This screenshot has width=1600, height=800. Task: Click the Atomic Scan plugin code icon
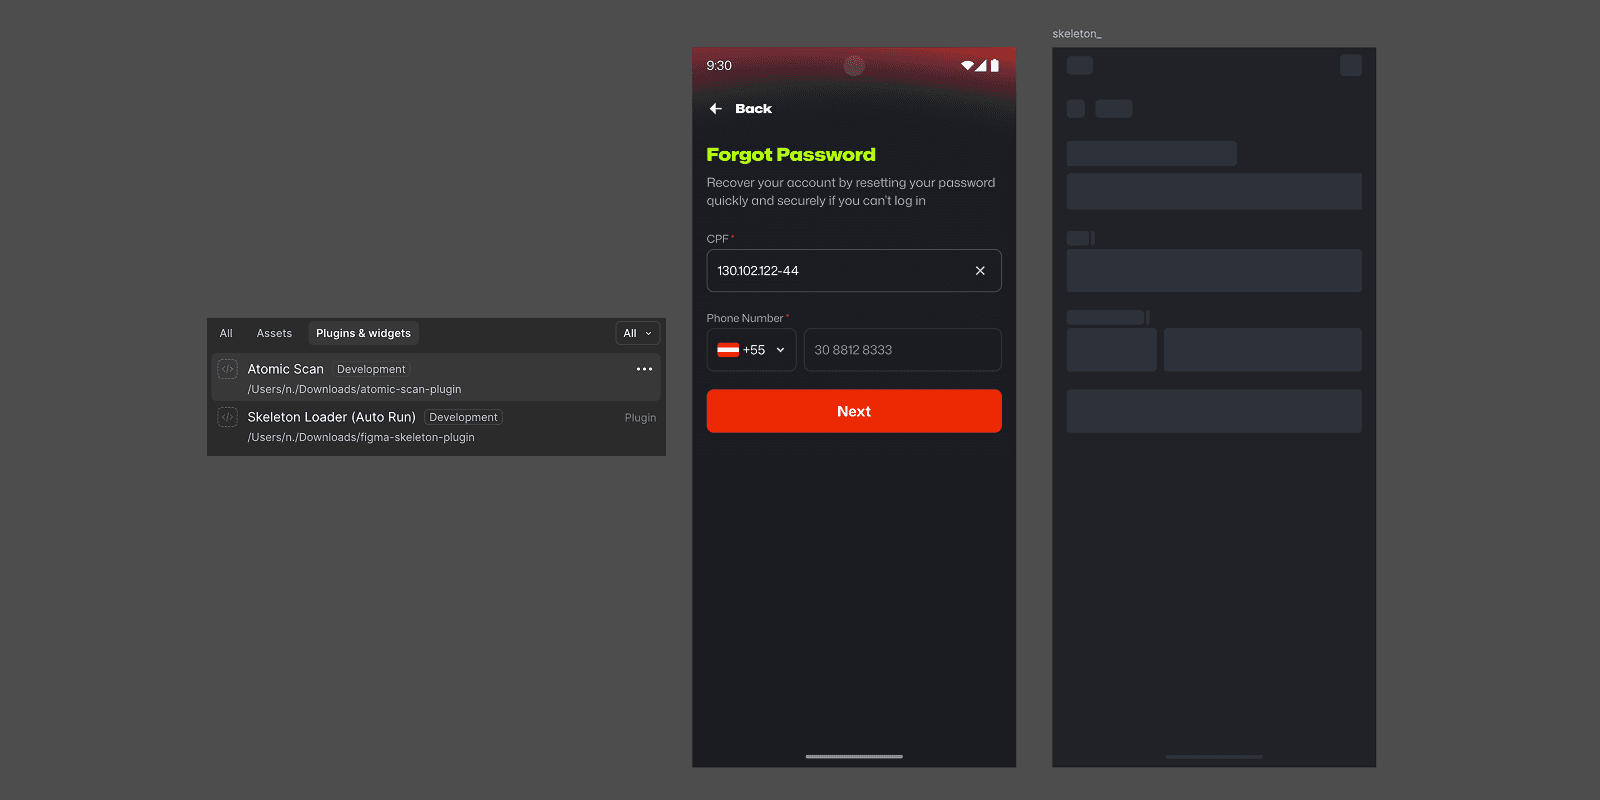(x=228, y=369)
